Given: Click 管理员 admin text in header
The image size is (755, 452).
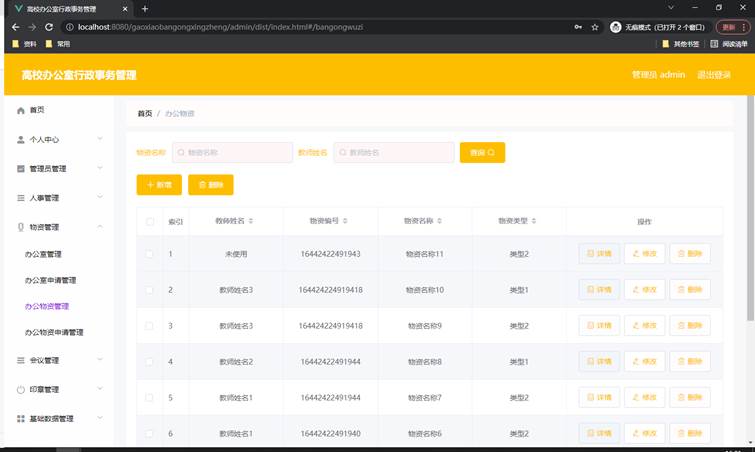Looking at the screenshot, I should point(658,75).
